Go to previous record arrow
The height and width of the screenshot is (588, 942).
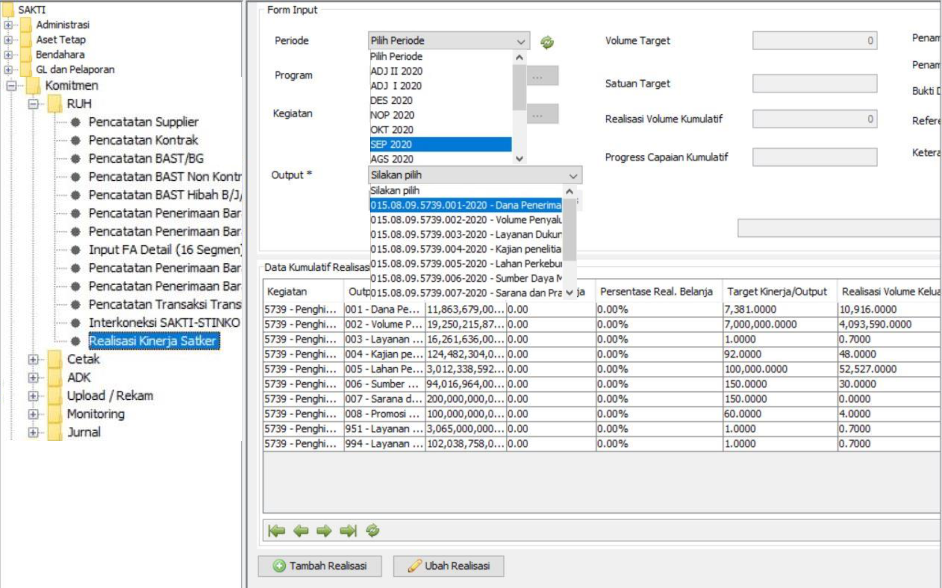click(x=300, y=531)
